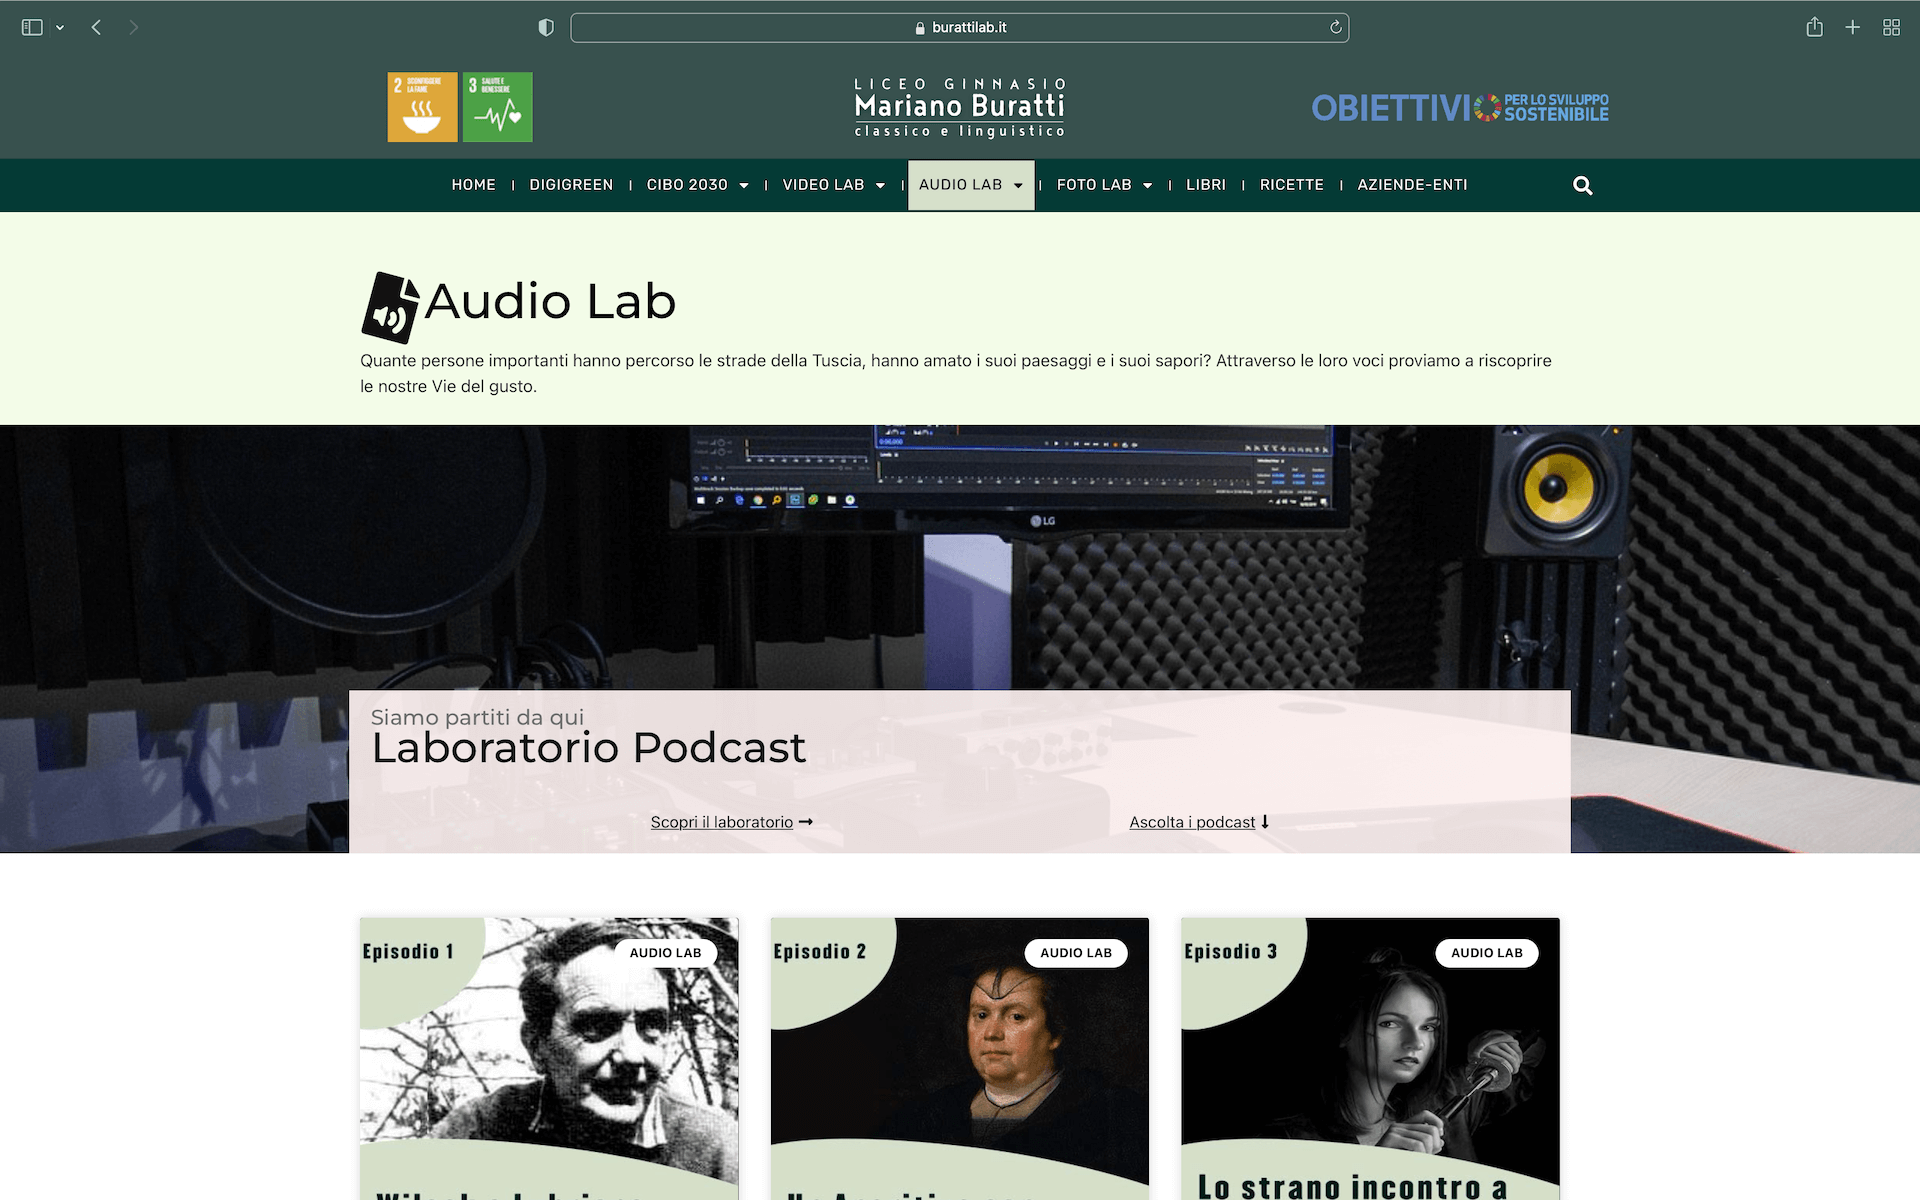Image resolution: width=1920 pixels, height=1200 pixels.
Task: Go forward with the browser forward arrow
Action: 133,28
